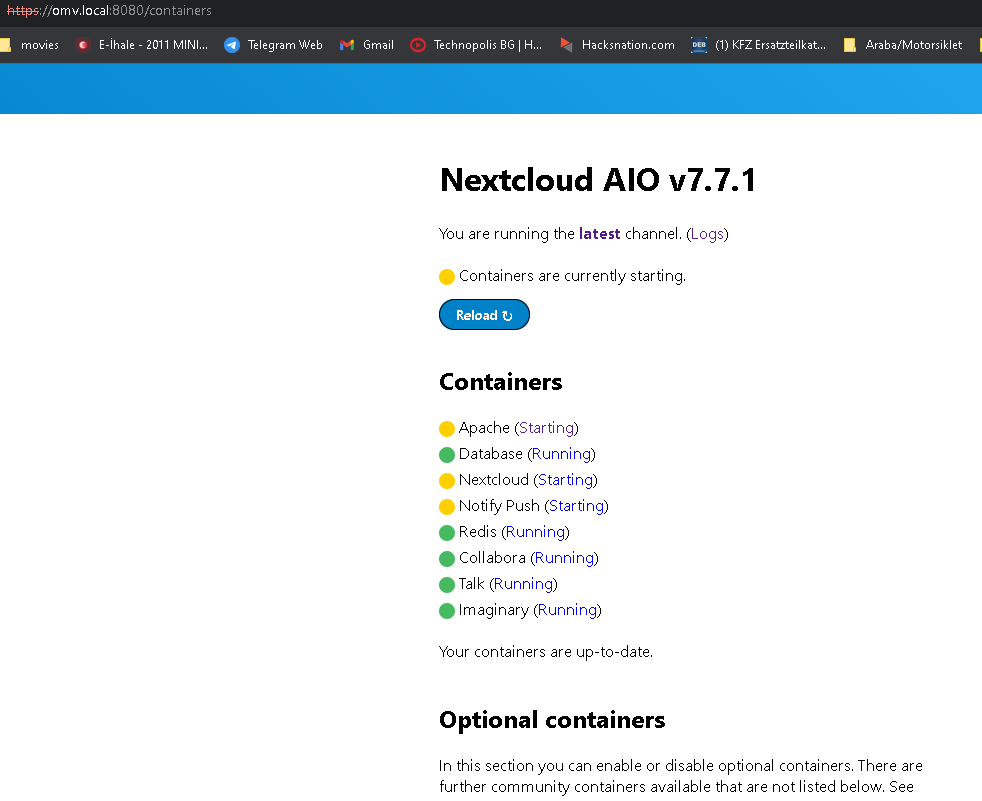
Task: Click 'Containers are currently starting.' text
Action: pyautogui.click(x=572, y=276)
